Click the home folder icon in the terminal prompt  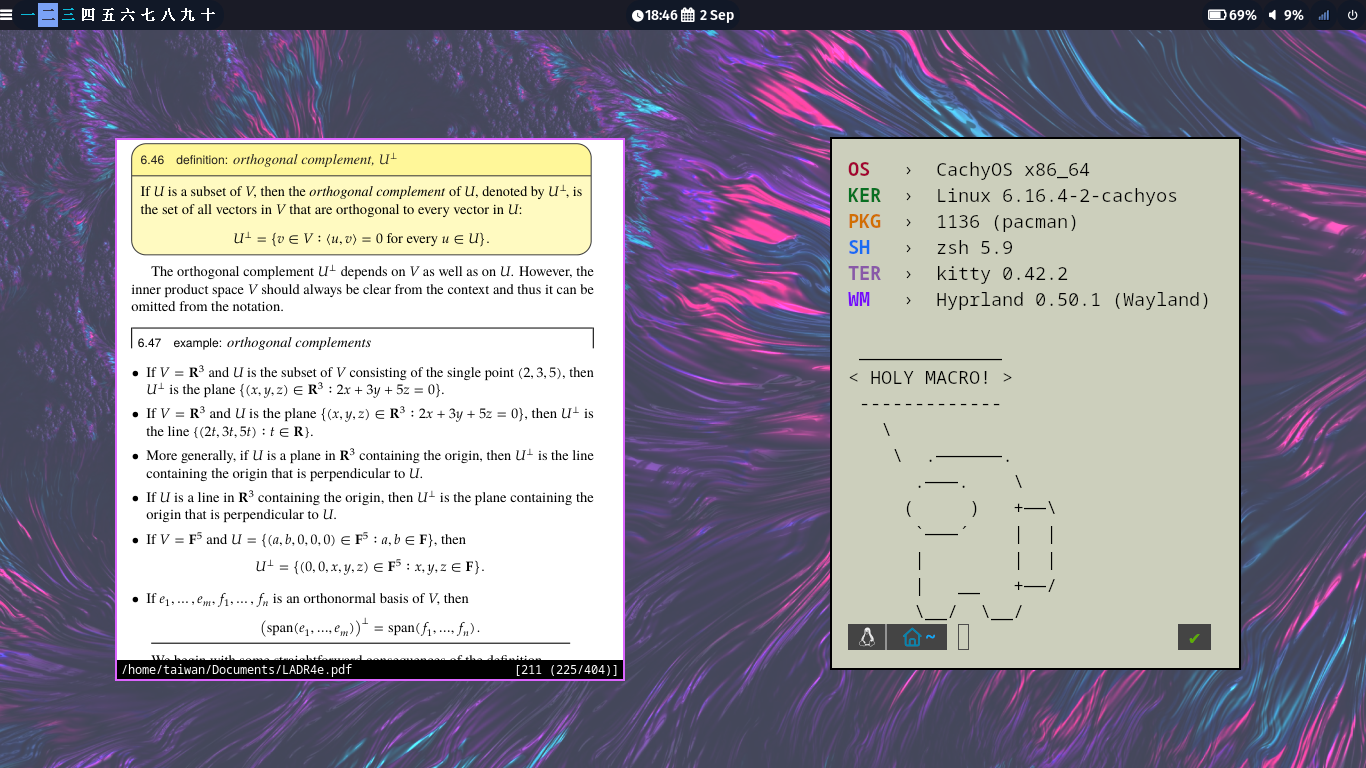912,637
